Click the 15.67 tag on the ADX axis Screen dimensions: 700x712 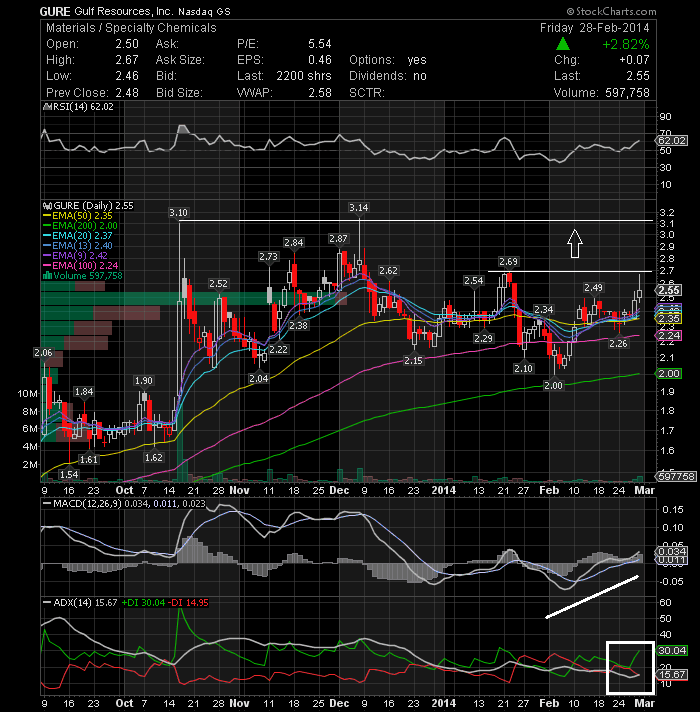[x=672, y=674]
